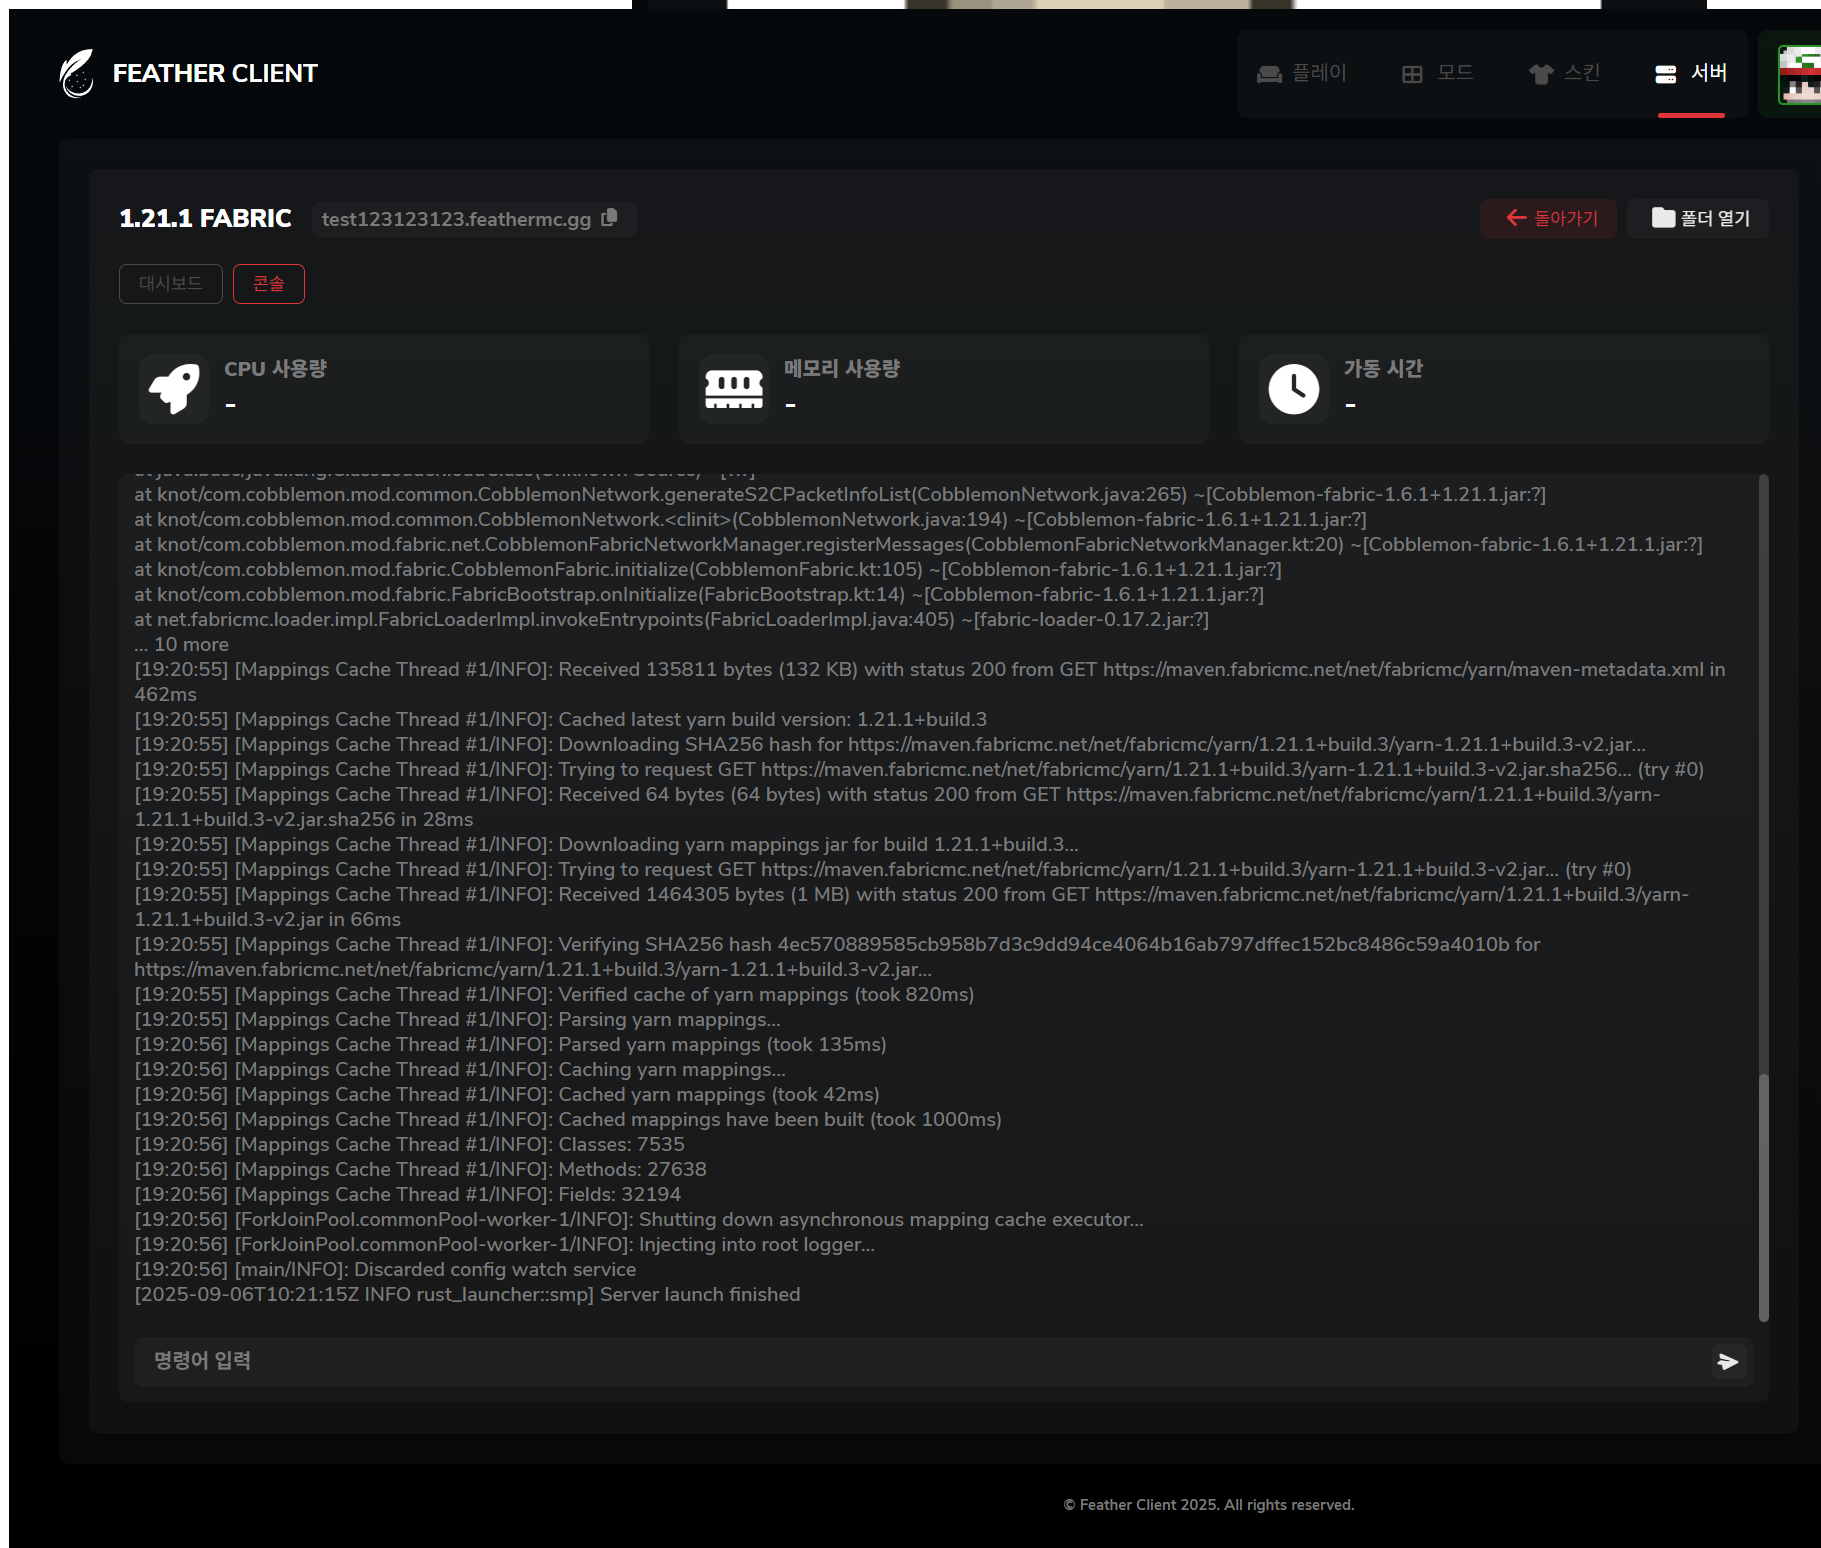Click the 'Cached latest yarn build version' line

point(560,719)
